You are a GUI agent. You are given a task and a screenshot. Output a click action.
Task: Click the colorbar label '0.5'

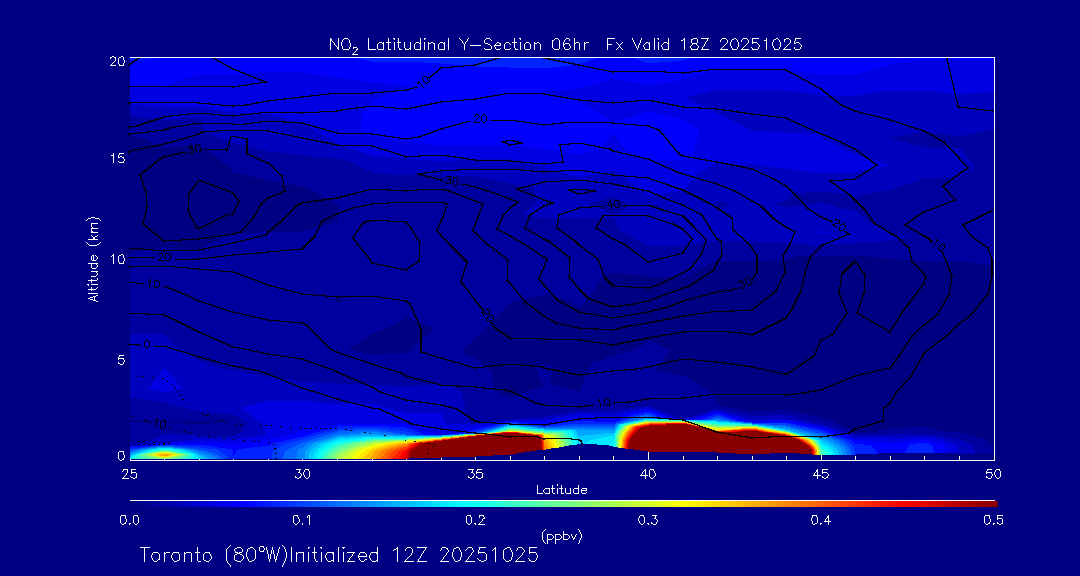coord(994,521)
